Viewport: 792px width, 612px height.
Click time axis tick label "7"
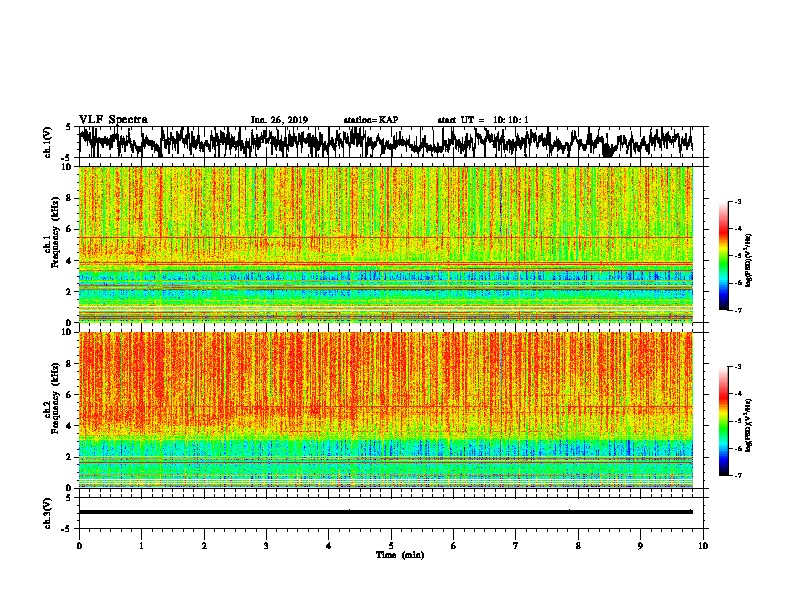point(516,546)
